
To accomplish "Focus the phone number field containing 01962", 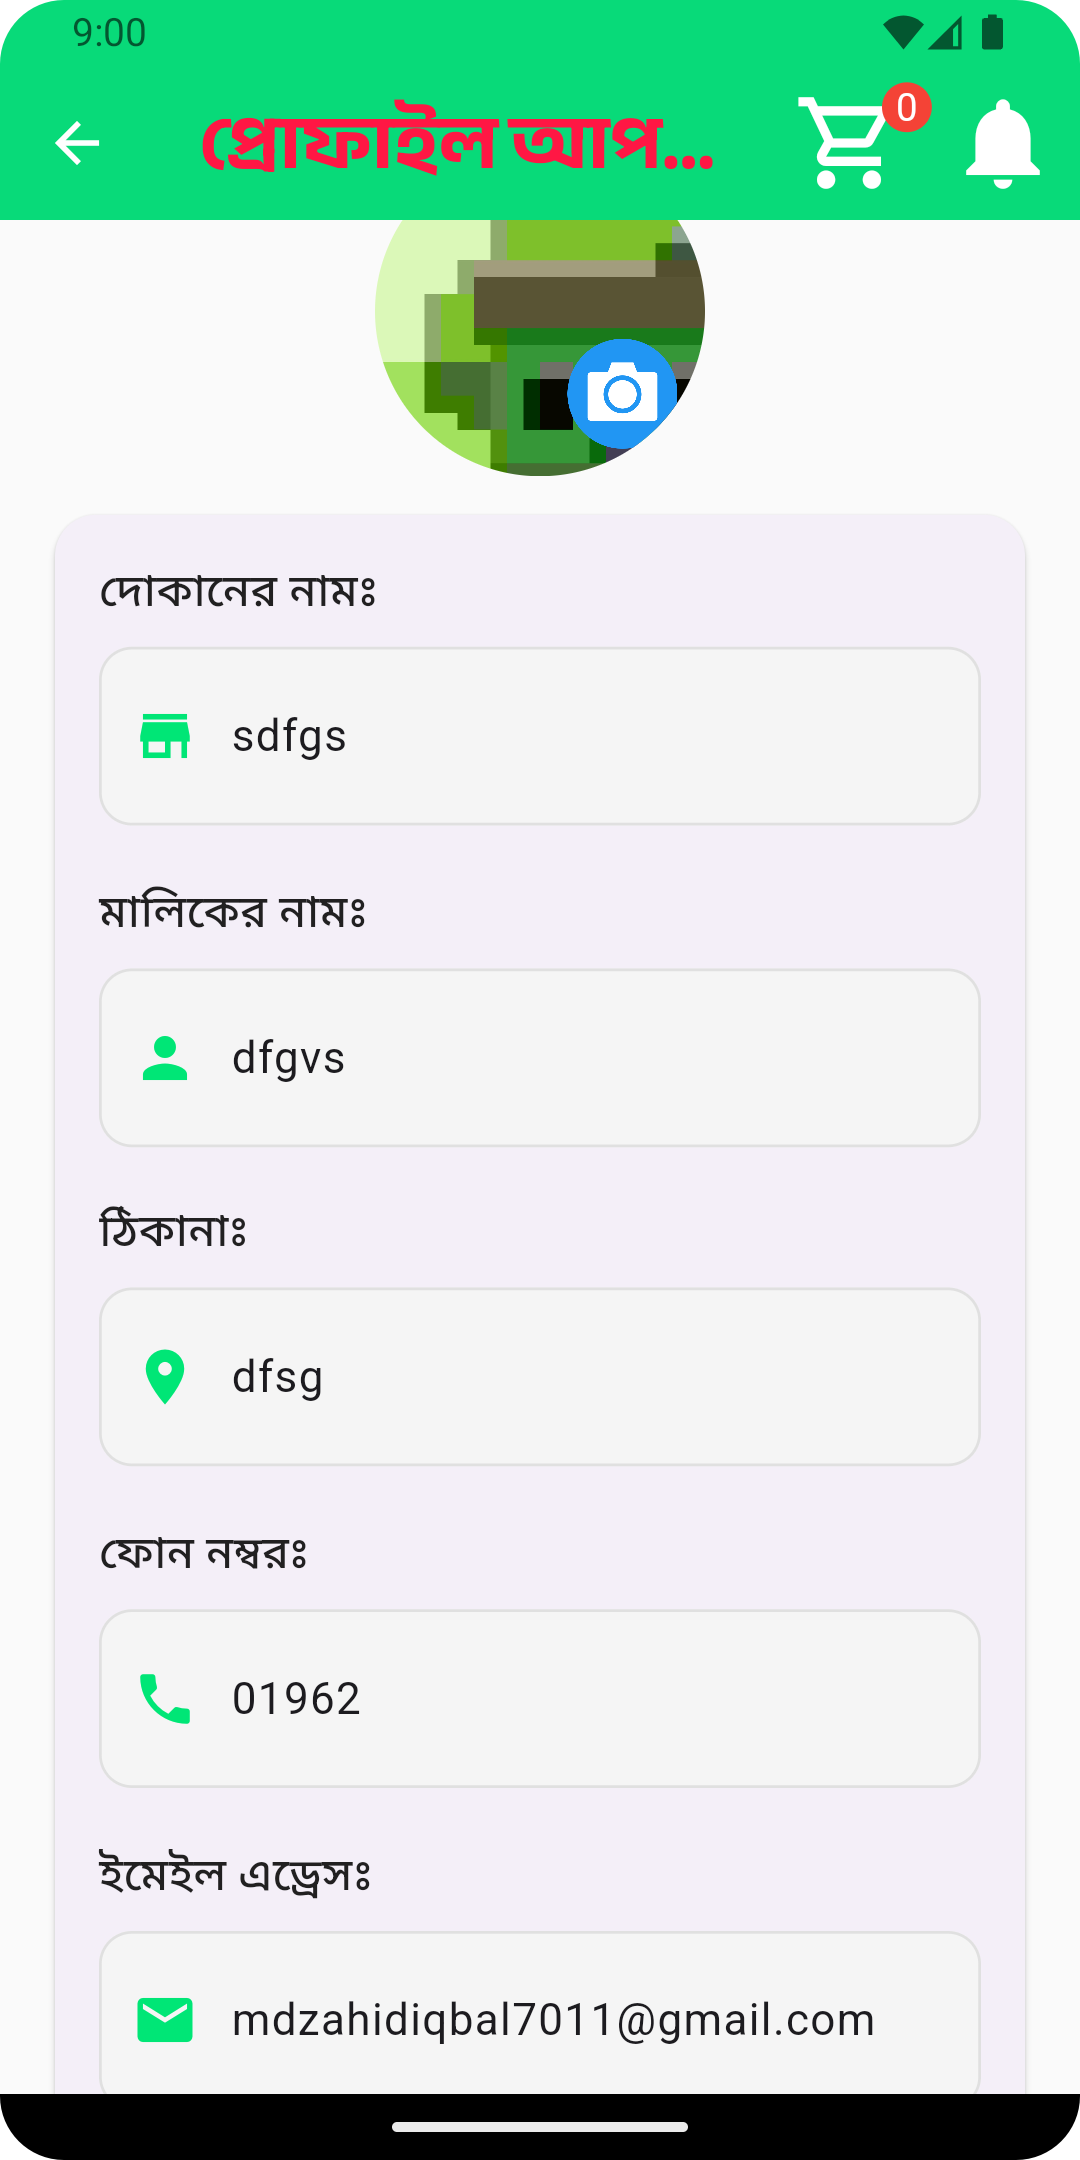I will 540,1699.
